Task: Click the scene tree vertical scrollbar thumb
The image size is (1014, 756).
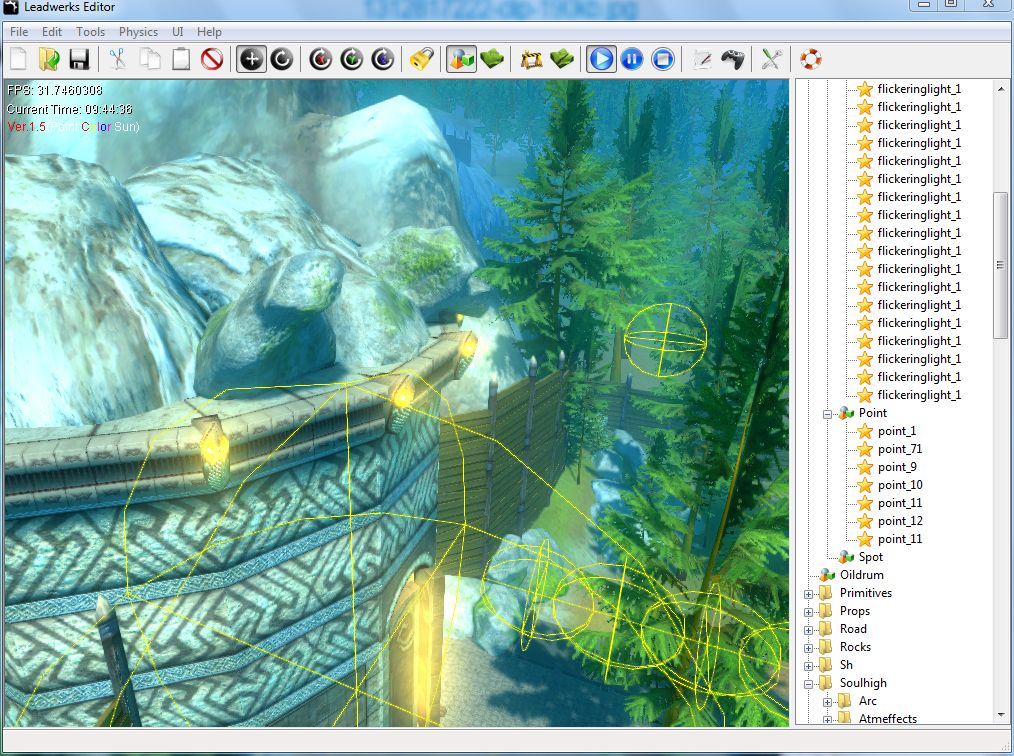Action: pos(1000,265)
